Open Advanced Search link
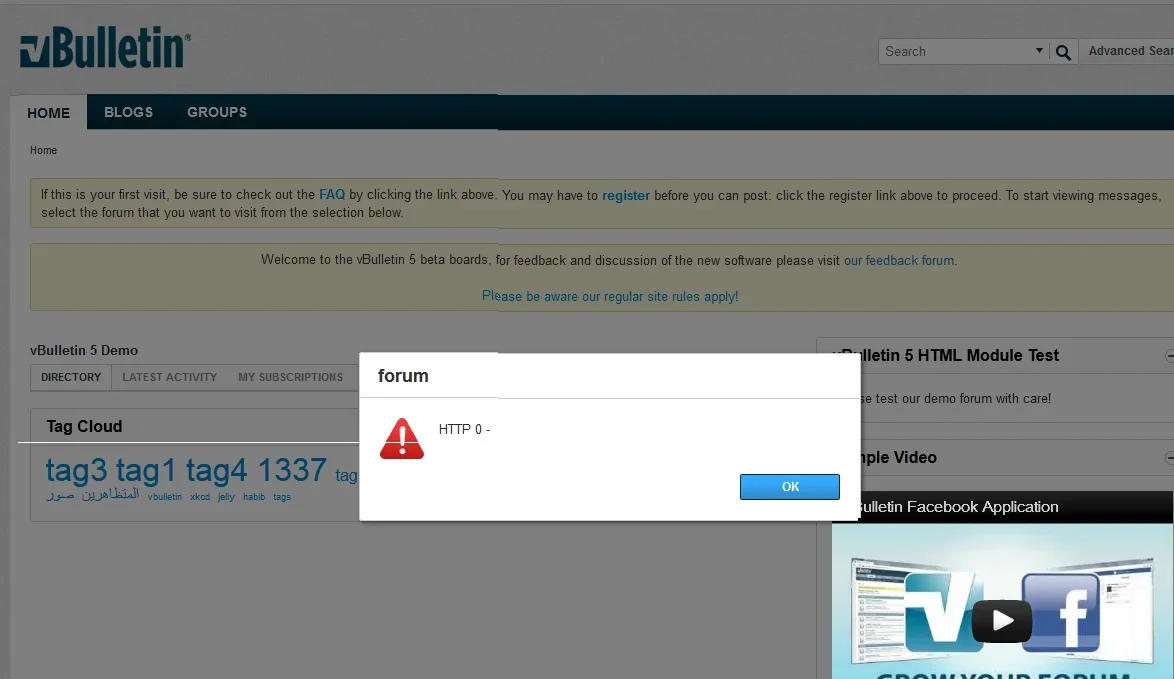 pos(1131,51)
